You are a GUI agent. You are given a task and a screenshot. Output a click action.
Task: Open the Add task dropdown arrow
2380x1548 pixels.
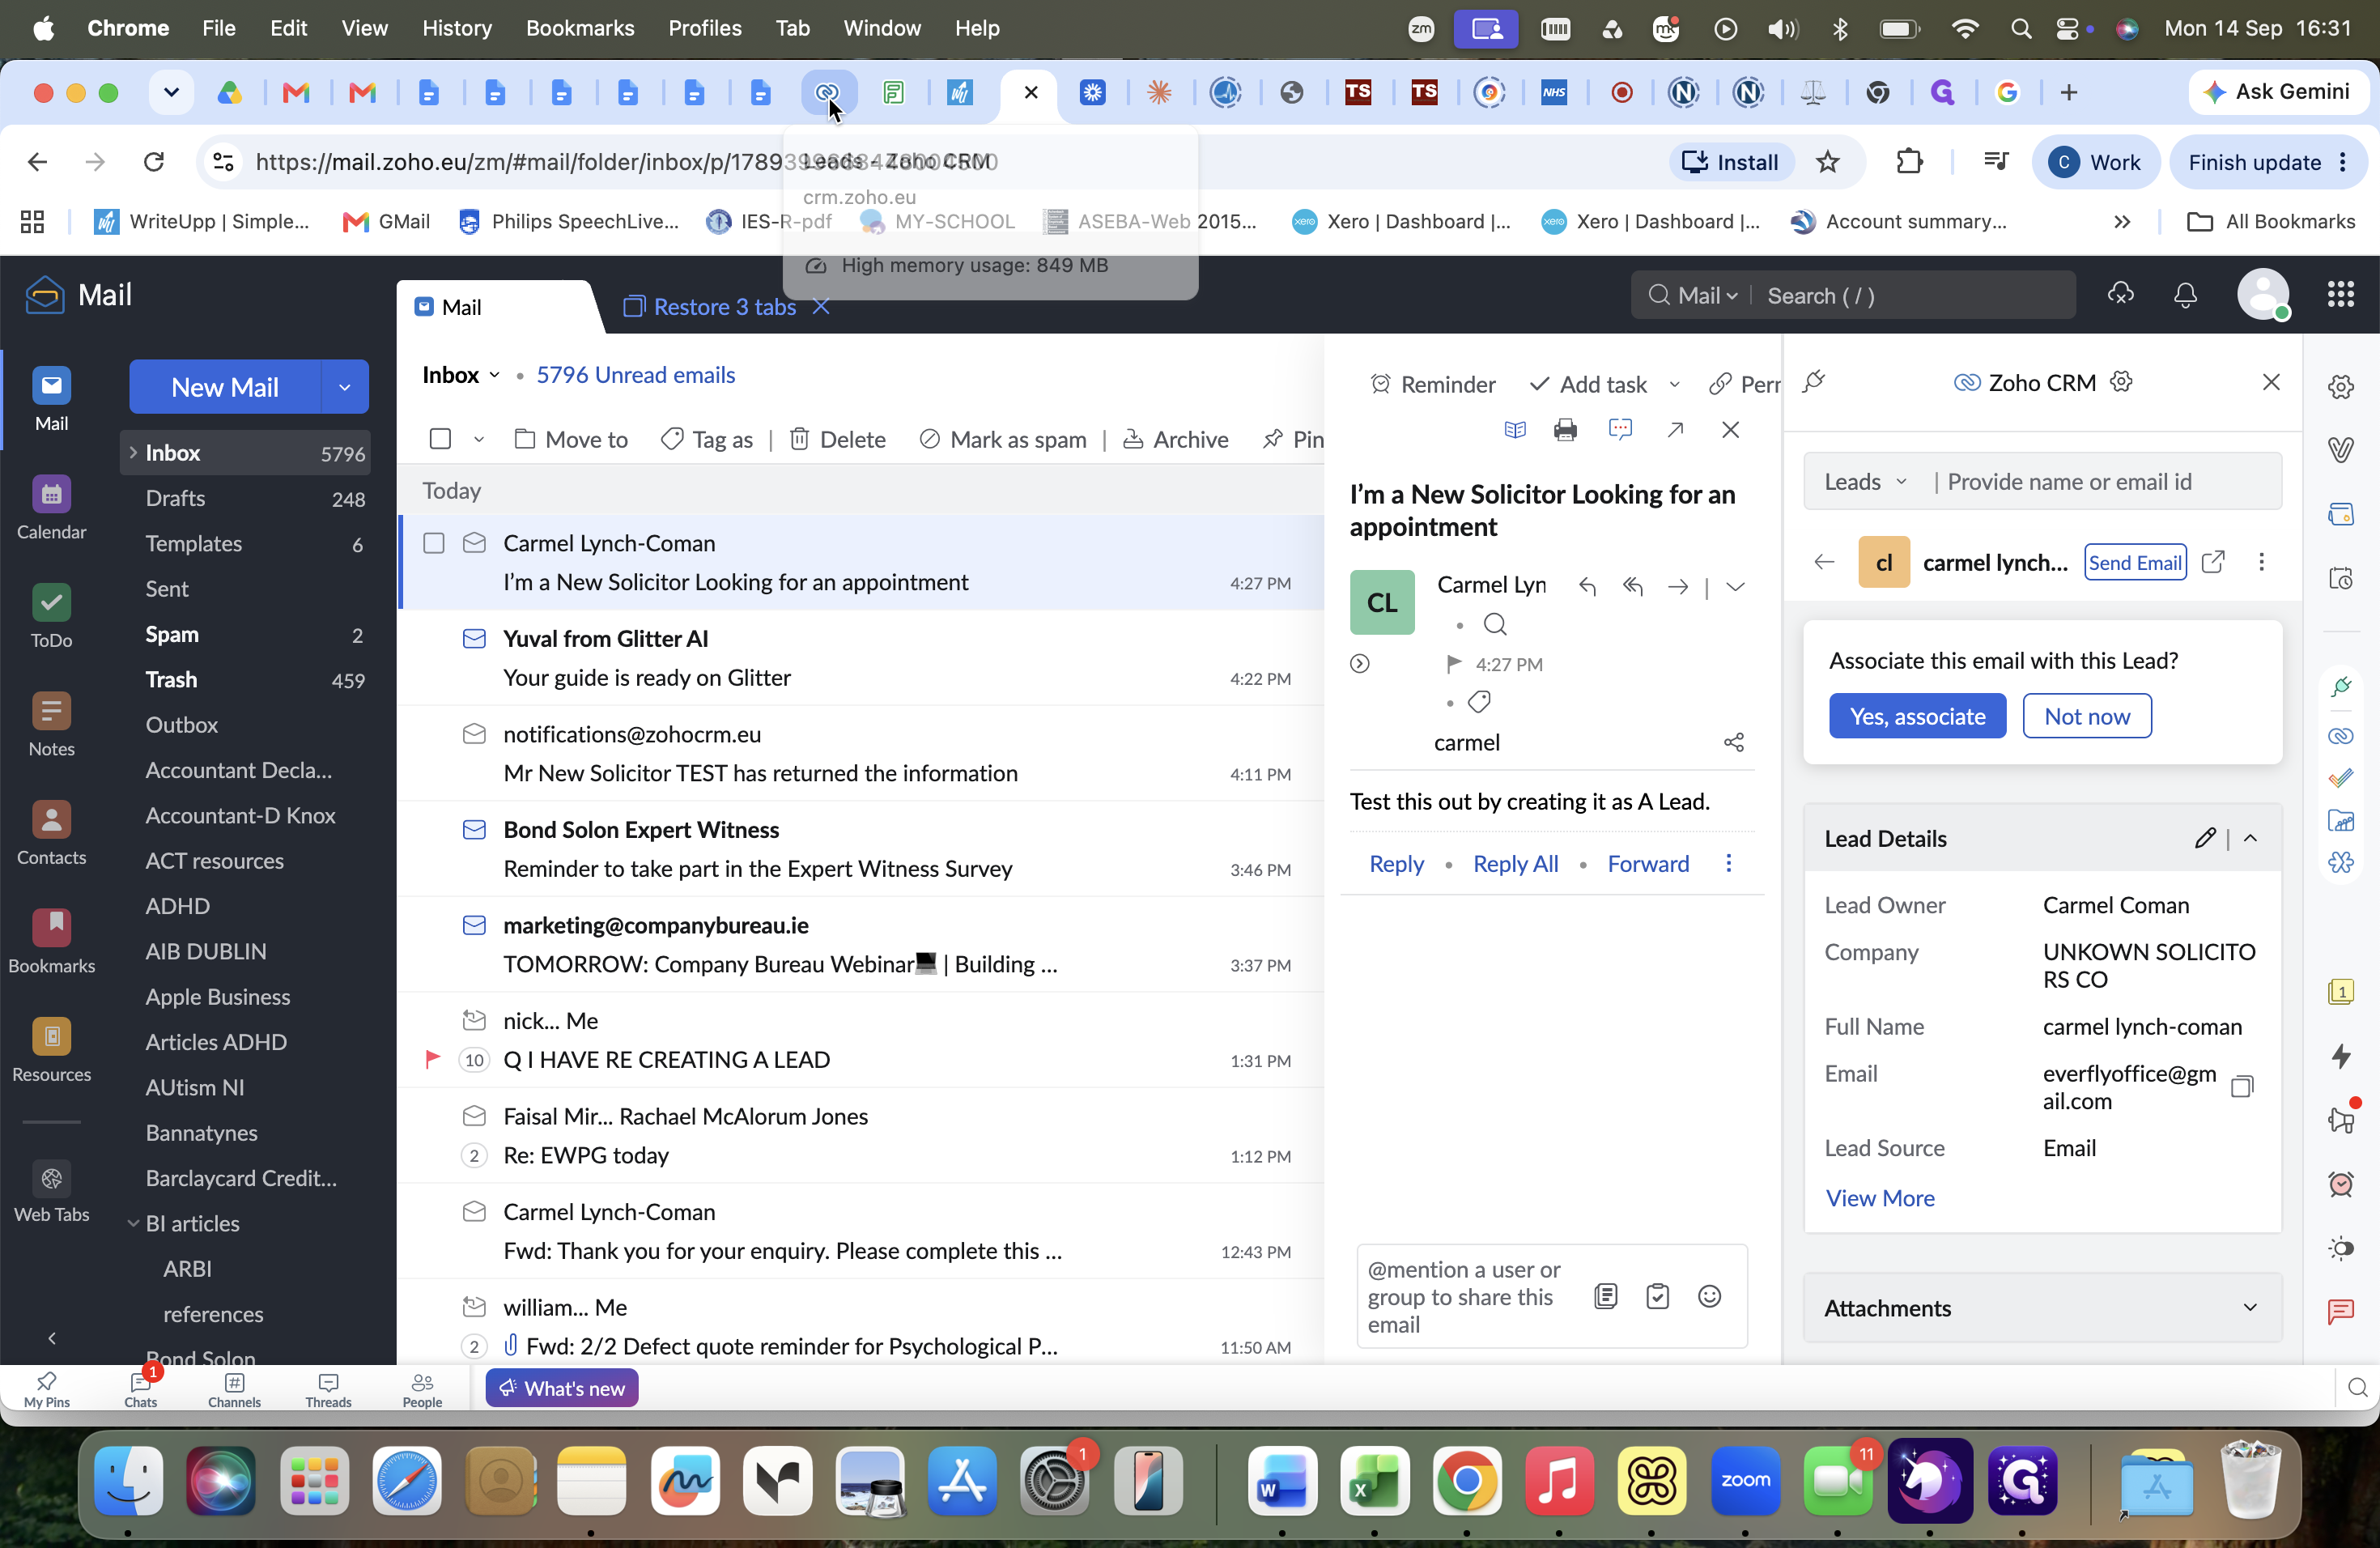(1674, 384)
